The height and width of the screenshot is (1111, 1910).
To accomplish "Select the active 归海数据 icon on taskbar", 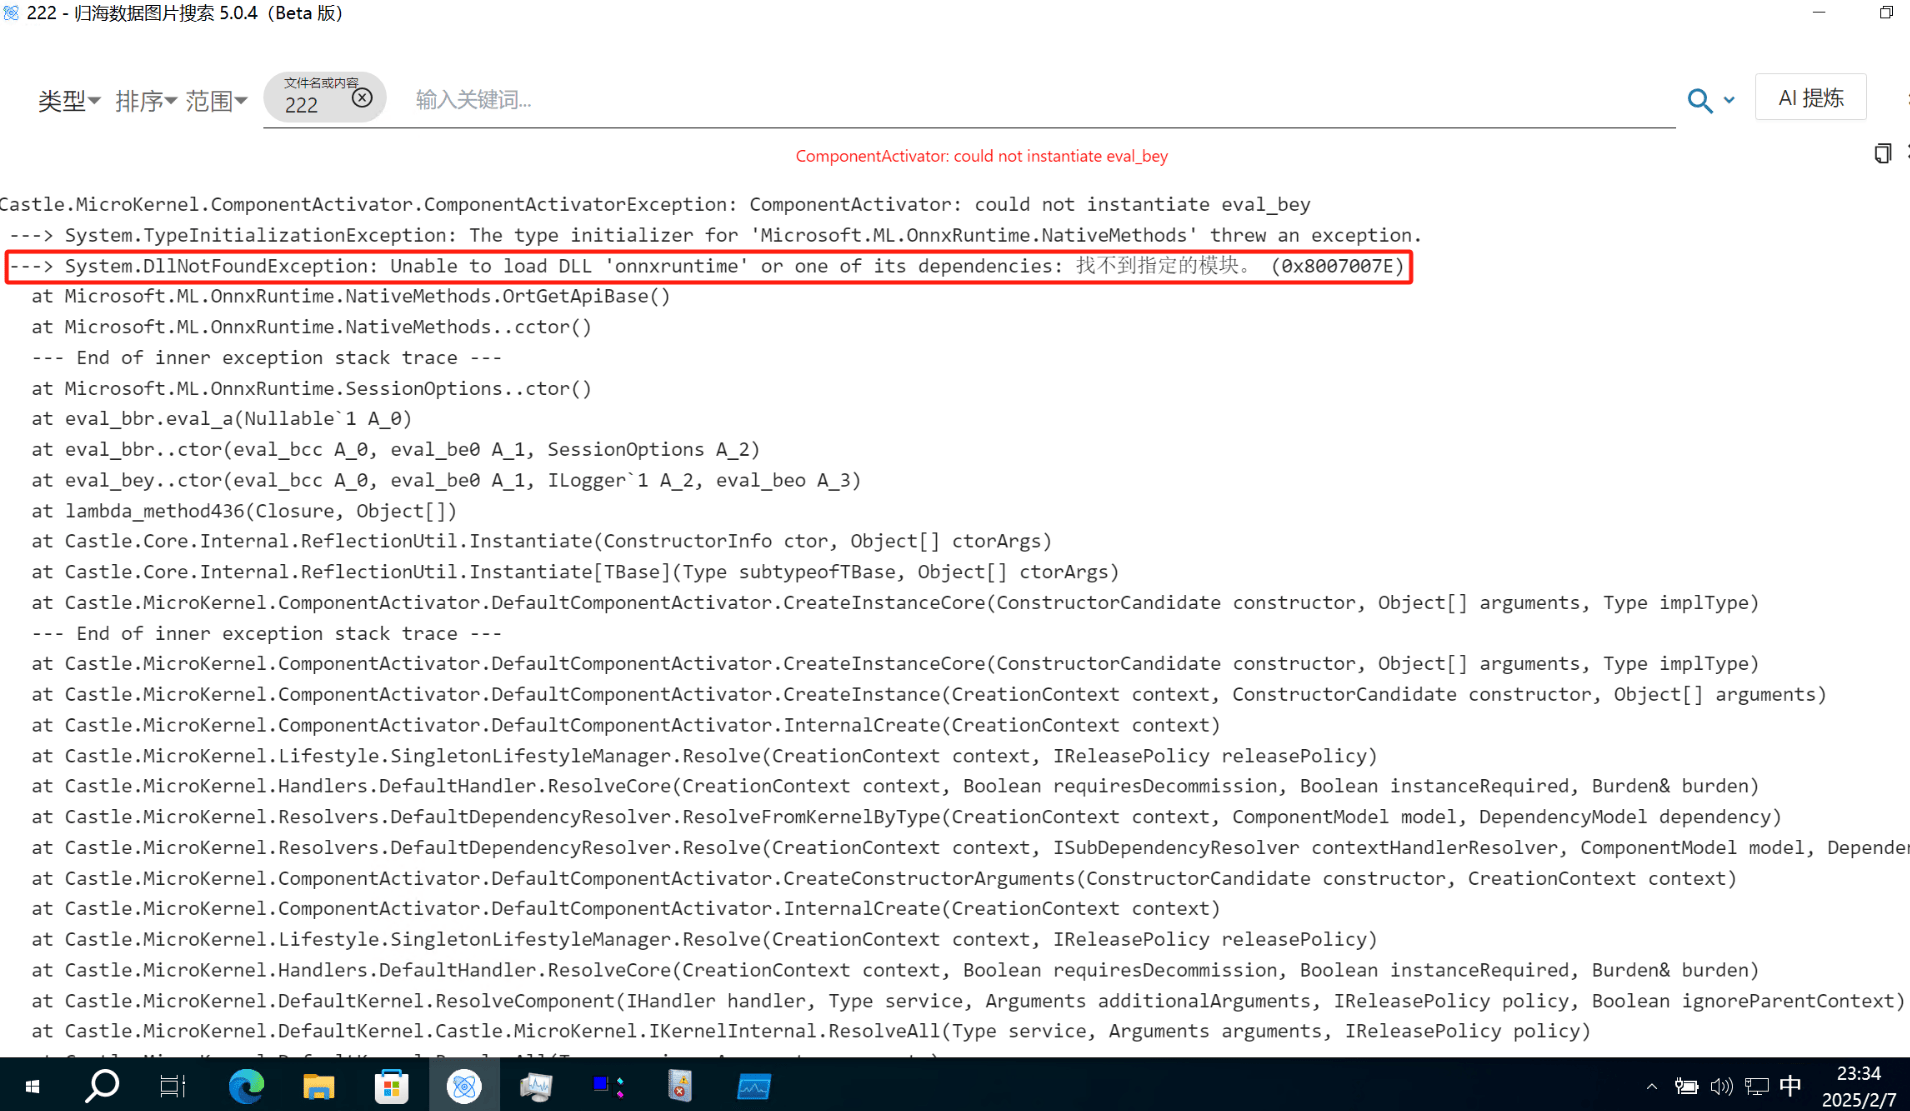I will tap(463, 1086).
